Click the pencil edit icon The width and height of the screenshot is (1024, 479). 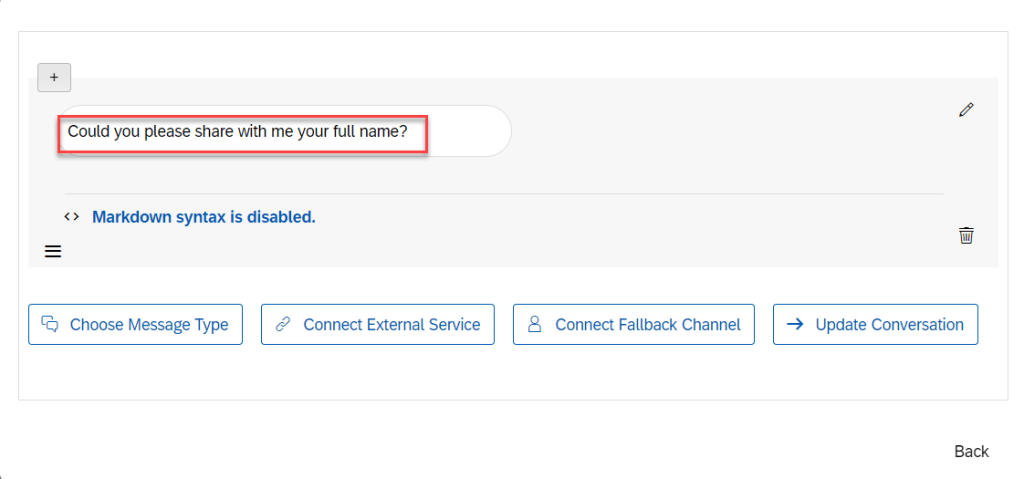tap(965, 110)
